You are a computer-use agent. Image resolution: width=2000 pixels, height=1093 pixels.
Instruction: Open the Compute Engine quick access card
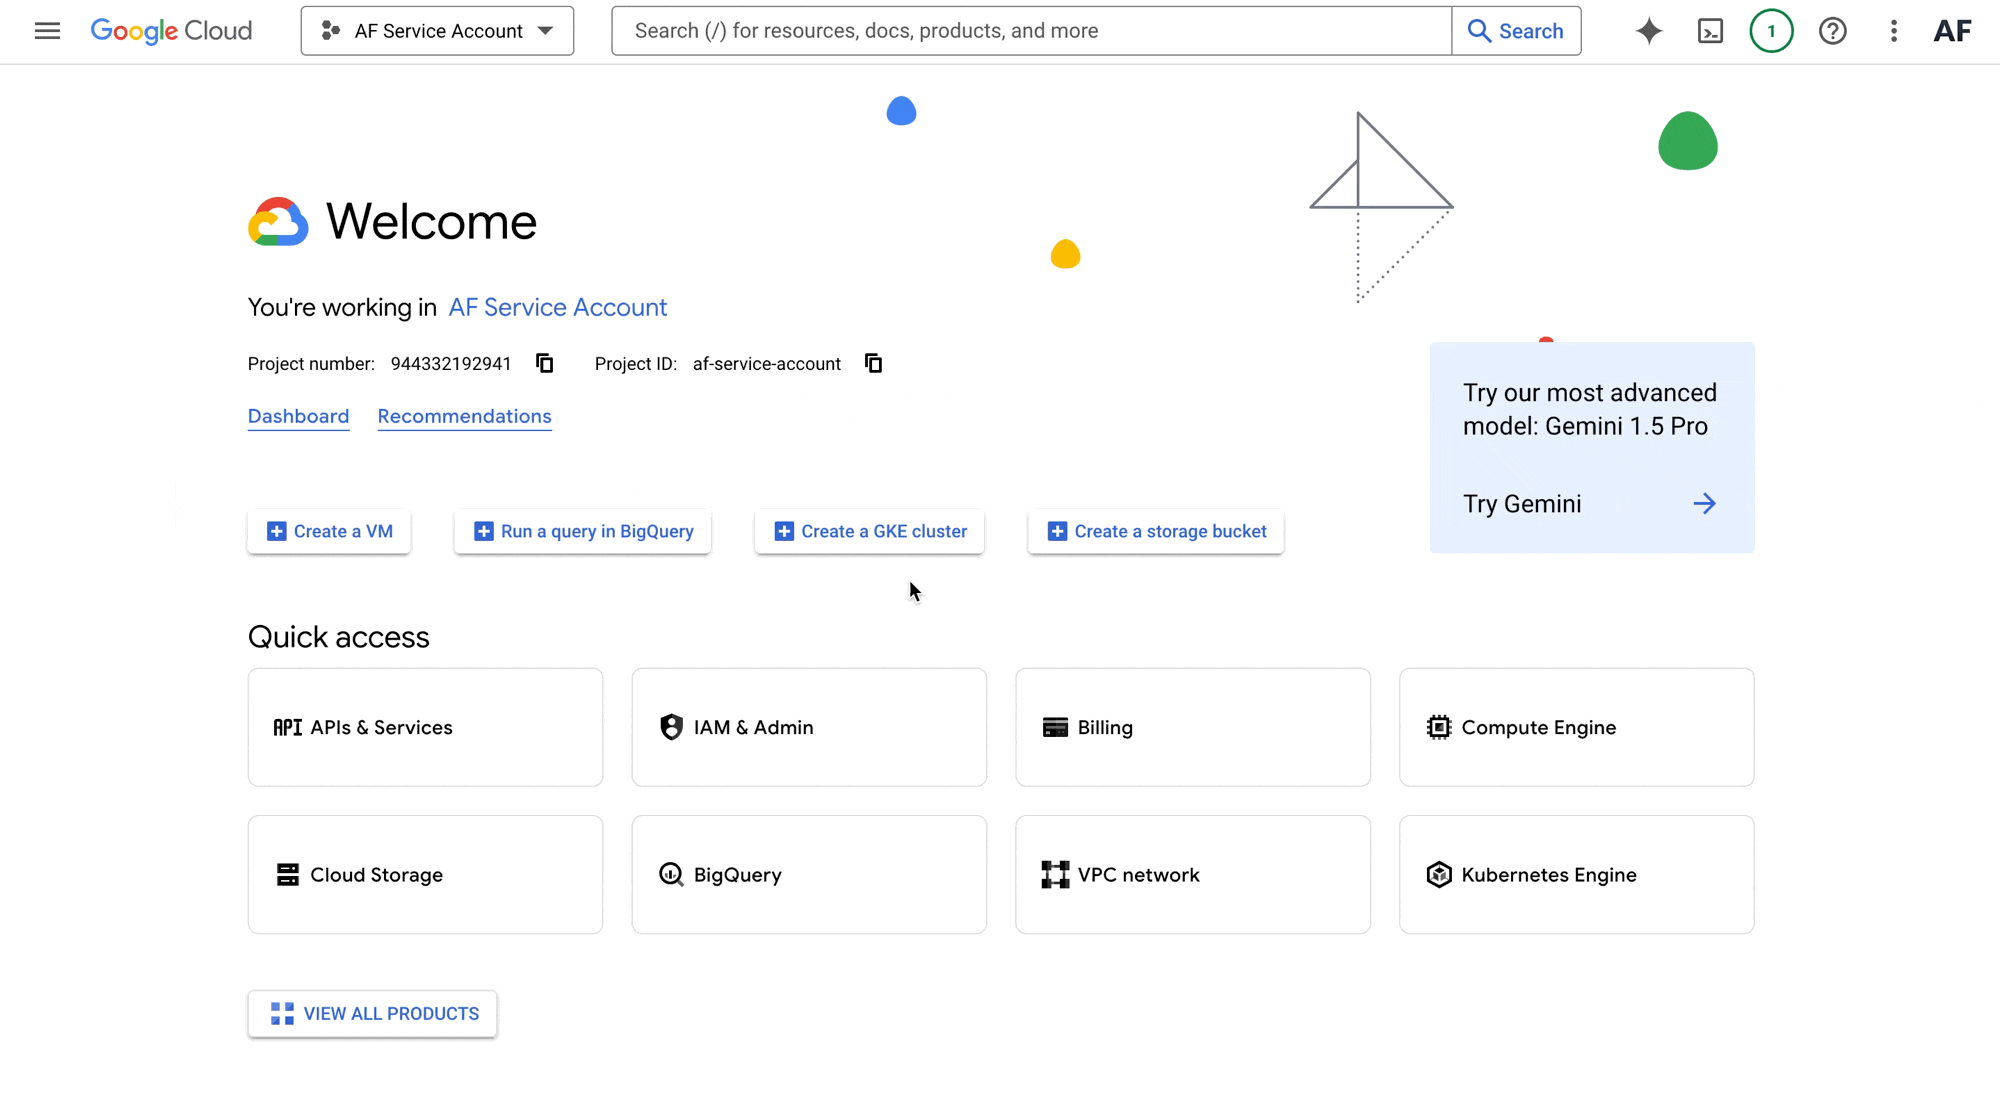[x=1576, y=727]
